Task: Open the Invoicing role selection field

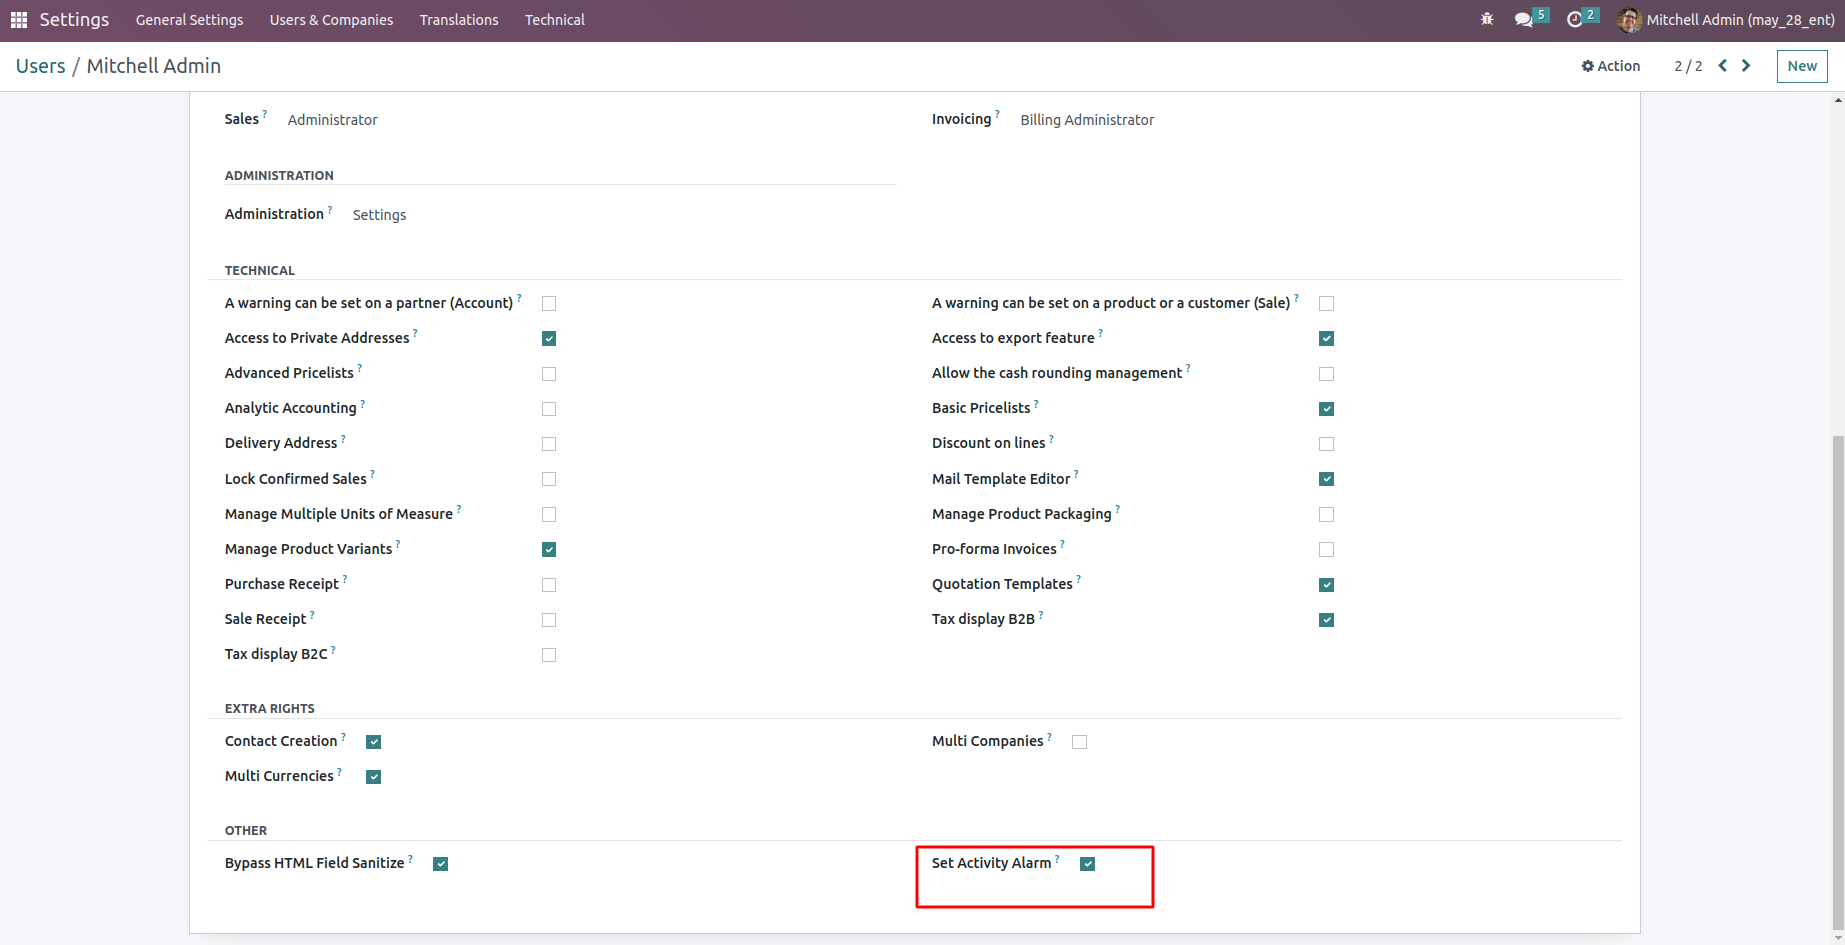Action: click(1087, 120)
